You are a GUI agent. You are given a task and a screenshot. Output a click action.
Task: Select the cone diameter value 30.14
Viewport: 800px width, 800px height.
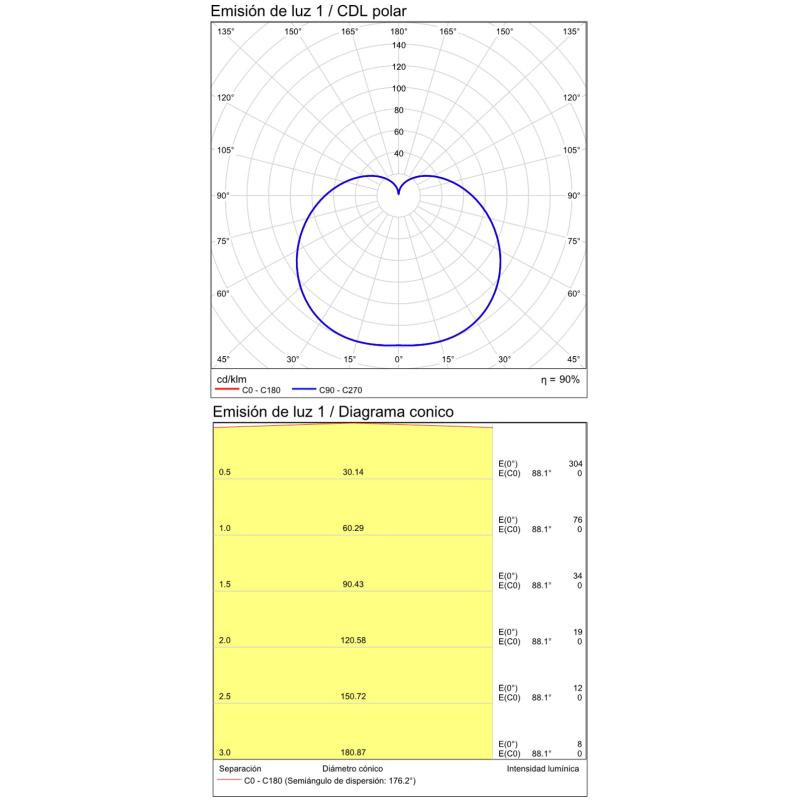tap(353, 472)
